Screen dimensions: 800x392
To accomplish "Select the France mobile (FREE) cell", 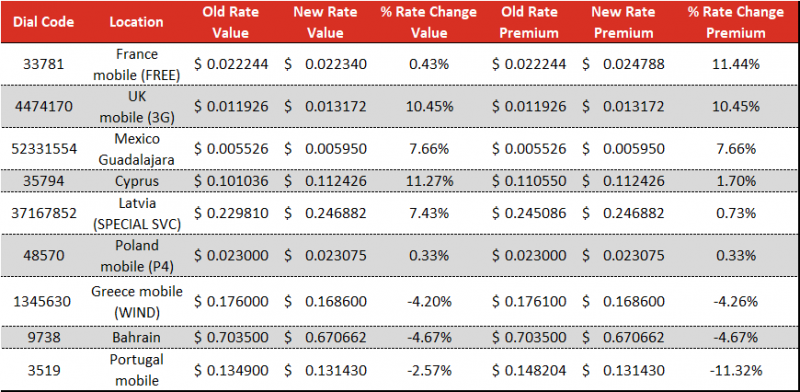I will (137, 64).
